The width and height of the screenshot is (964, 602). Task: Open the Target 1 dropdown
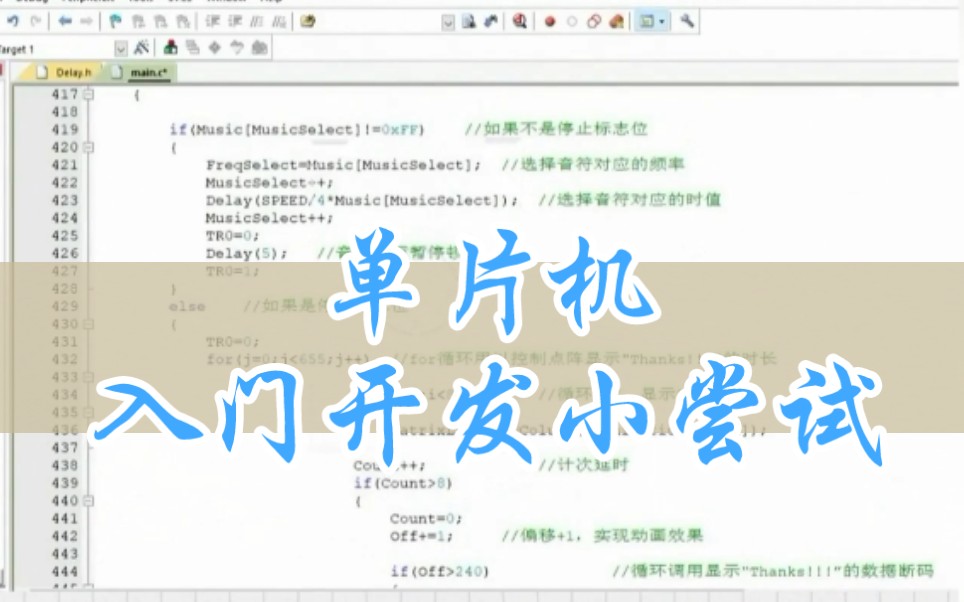[x=121, y=46]
